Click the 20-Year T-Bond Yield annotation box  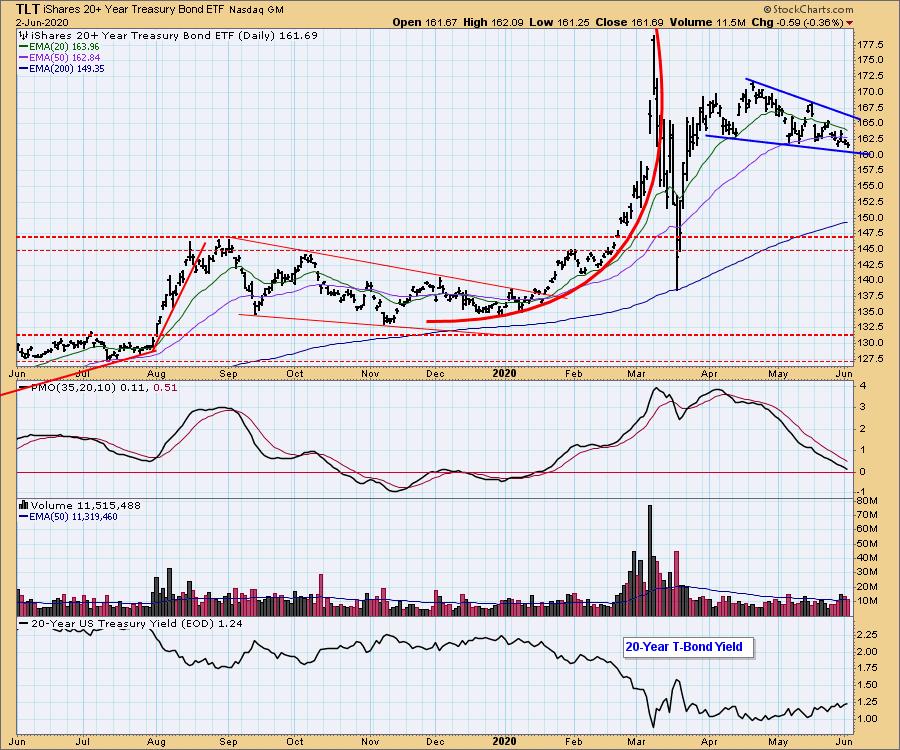(x=688, y=647)
